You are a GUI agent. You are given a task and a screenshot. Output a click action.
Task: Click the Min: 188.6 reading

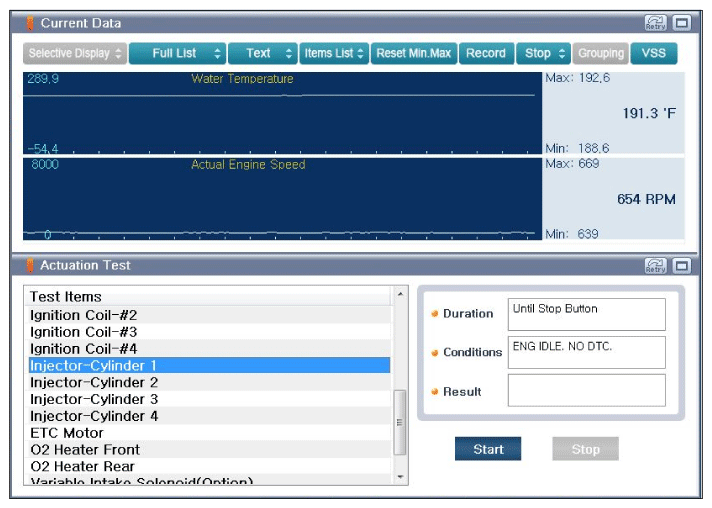(x=577, y=148)
